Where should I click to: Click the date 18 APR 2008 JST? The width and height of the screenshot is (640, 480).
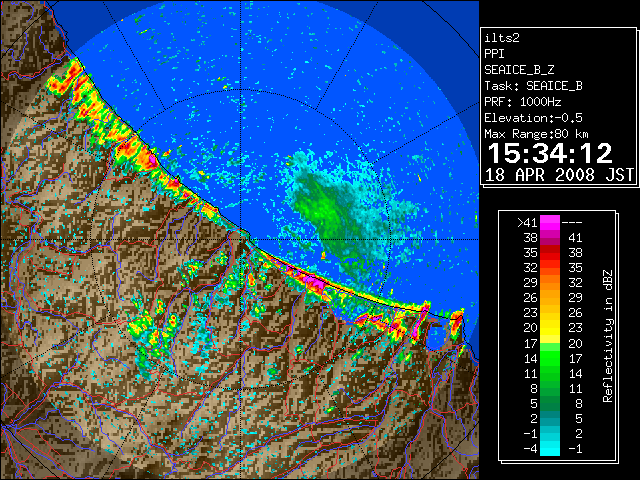pyautogui.click(x=559, y=175)
